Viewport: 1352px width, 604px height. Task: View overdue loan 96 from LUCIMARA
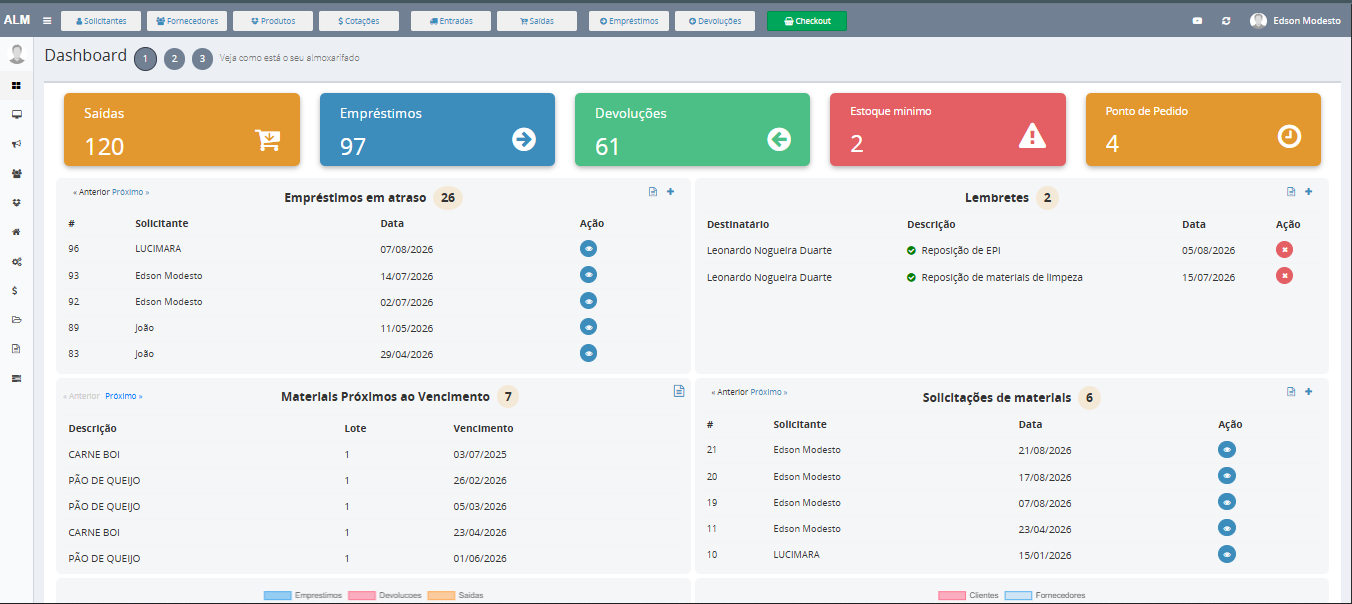(x=589, y=248)
